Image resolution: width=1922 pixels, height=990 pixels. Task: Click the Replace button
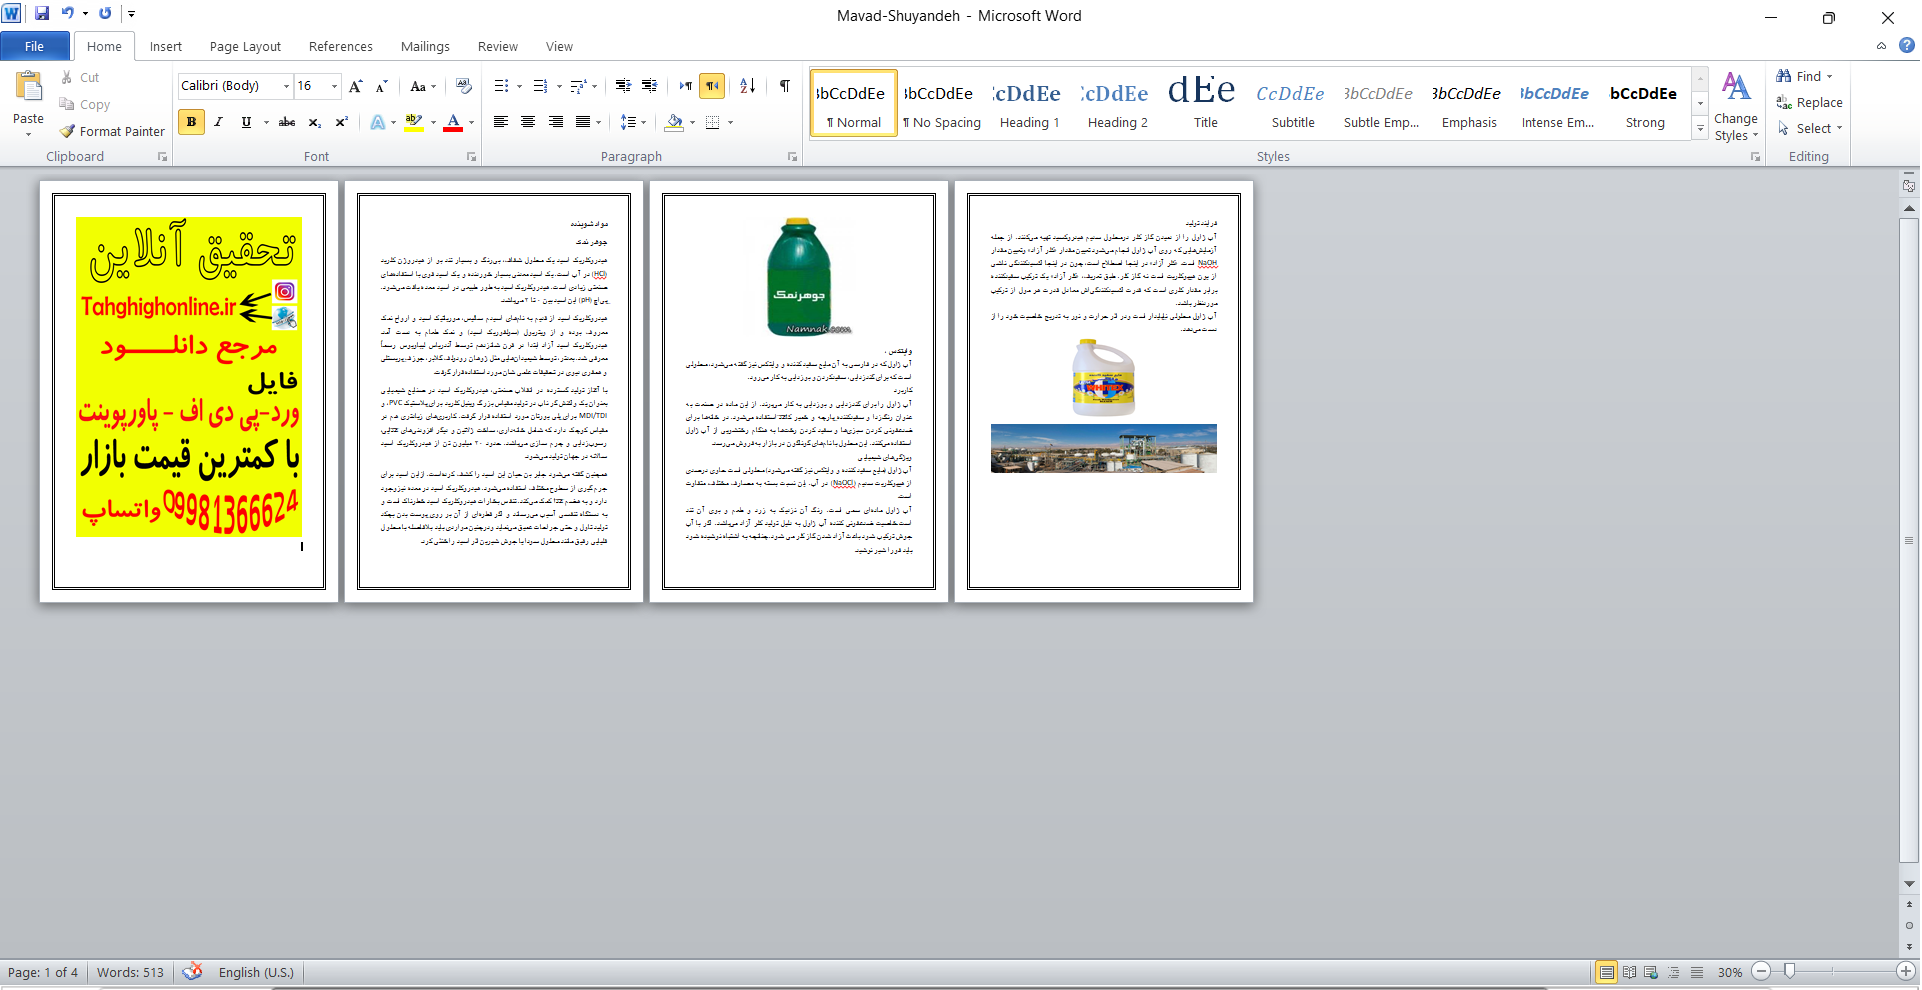point(1810,102)
